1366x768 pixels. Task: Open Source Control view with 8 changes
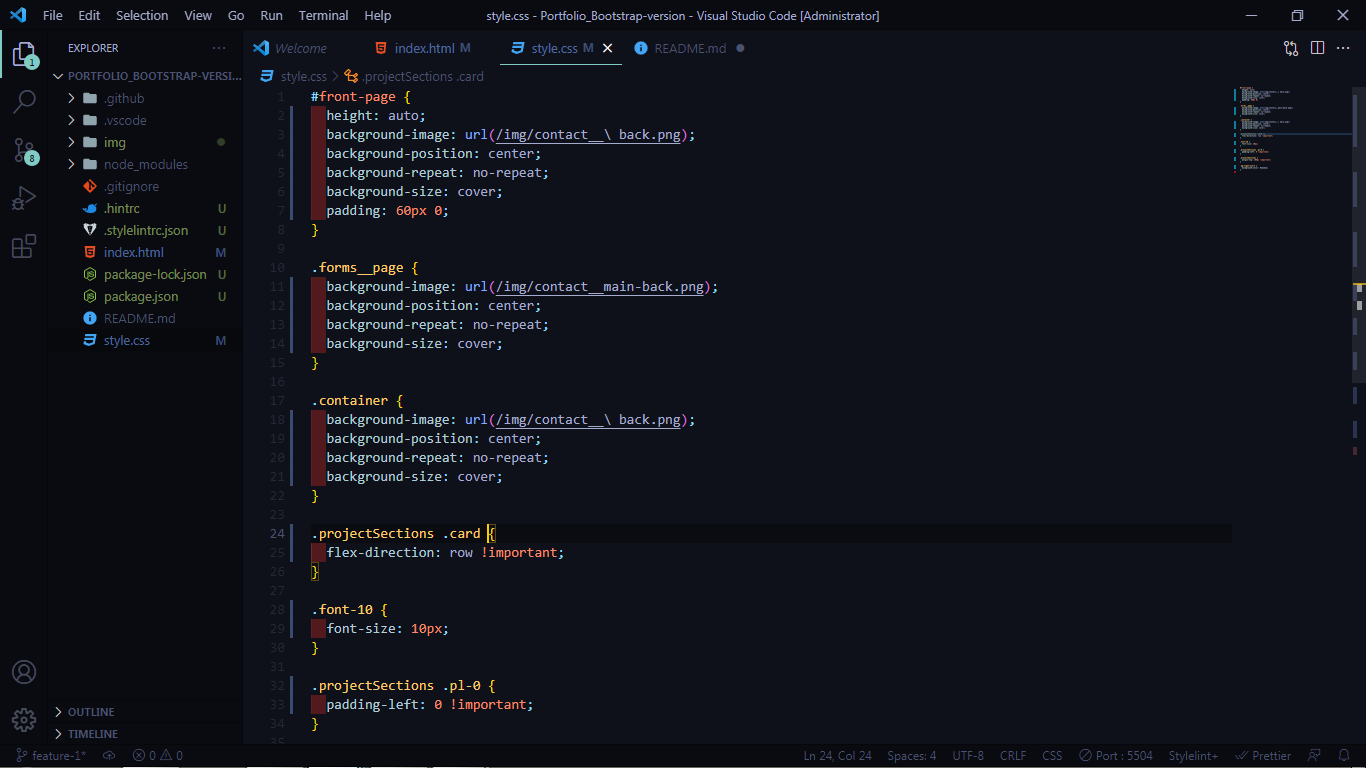point(24,150)
